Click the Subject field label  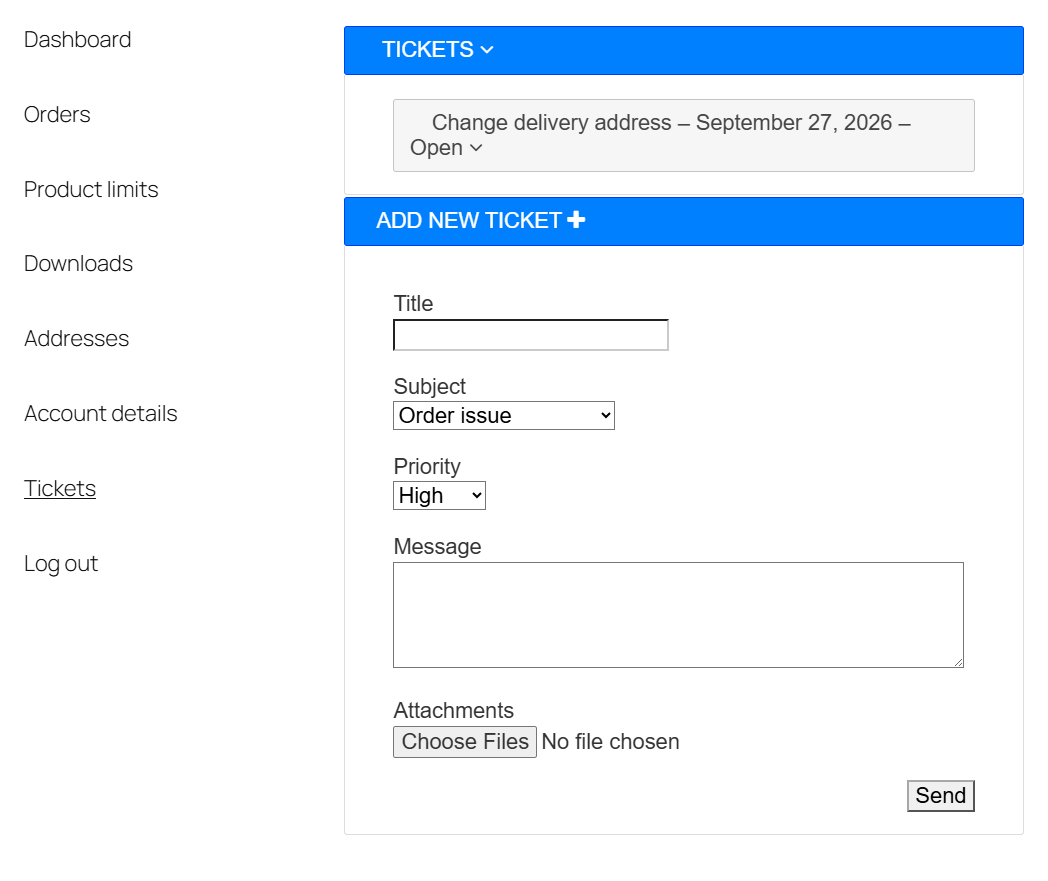click(x=430, y=386)
